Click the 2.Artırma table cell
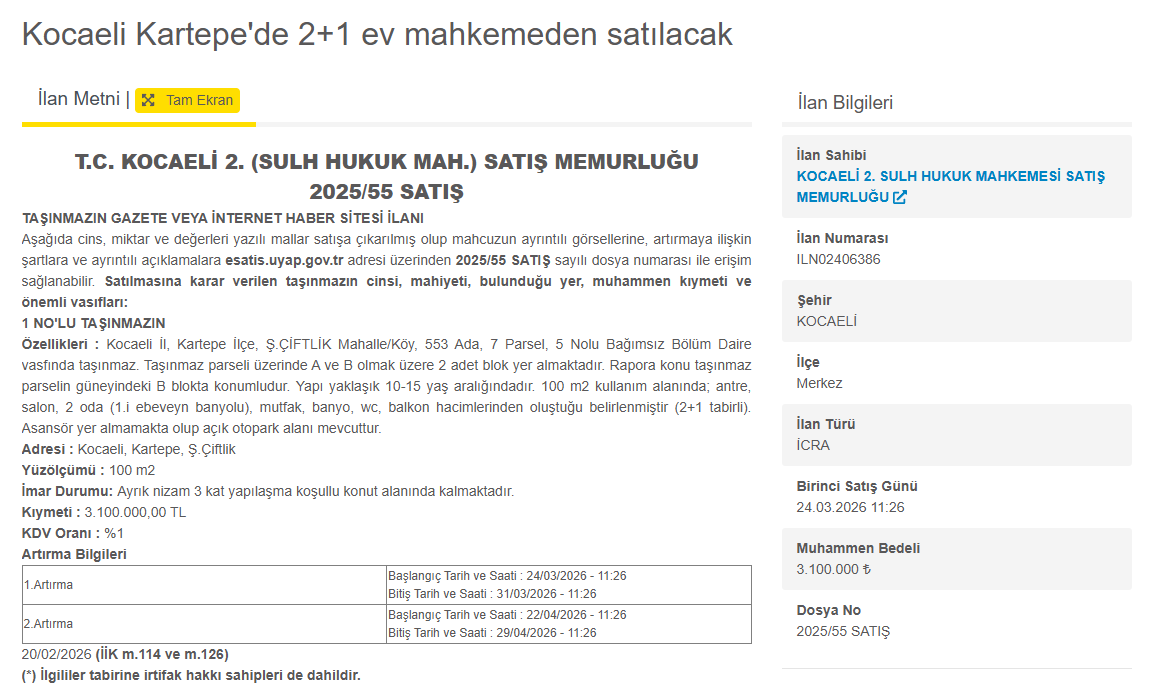The height and width of the screenshot is (689, 1154). (205, 624)
